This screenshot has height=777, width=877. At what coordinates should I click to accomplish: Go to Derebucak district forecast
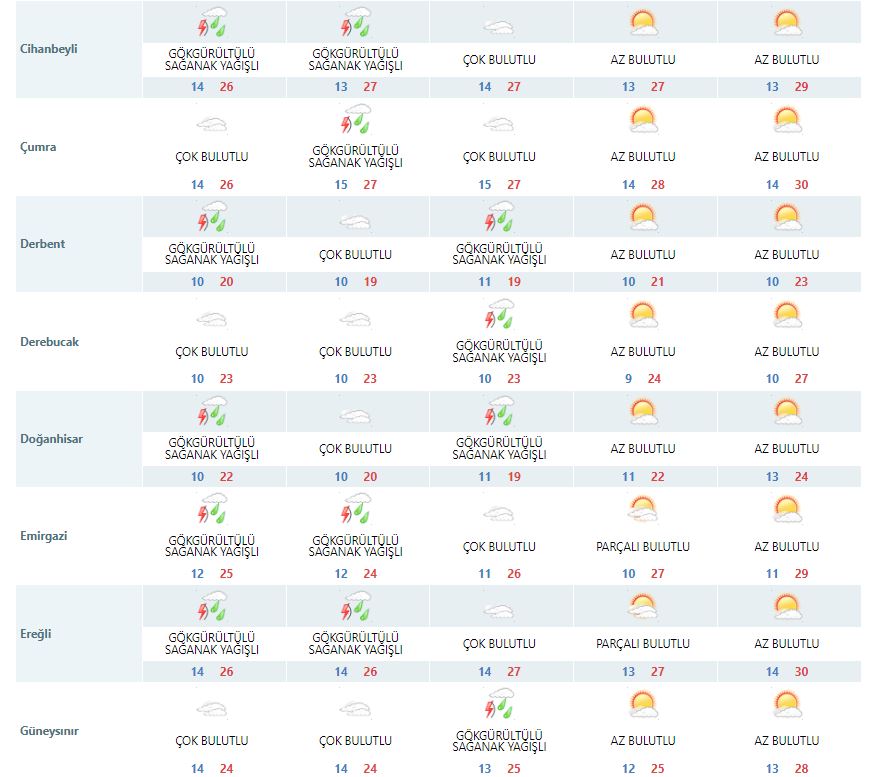point(49,341)
